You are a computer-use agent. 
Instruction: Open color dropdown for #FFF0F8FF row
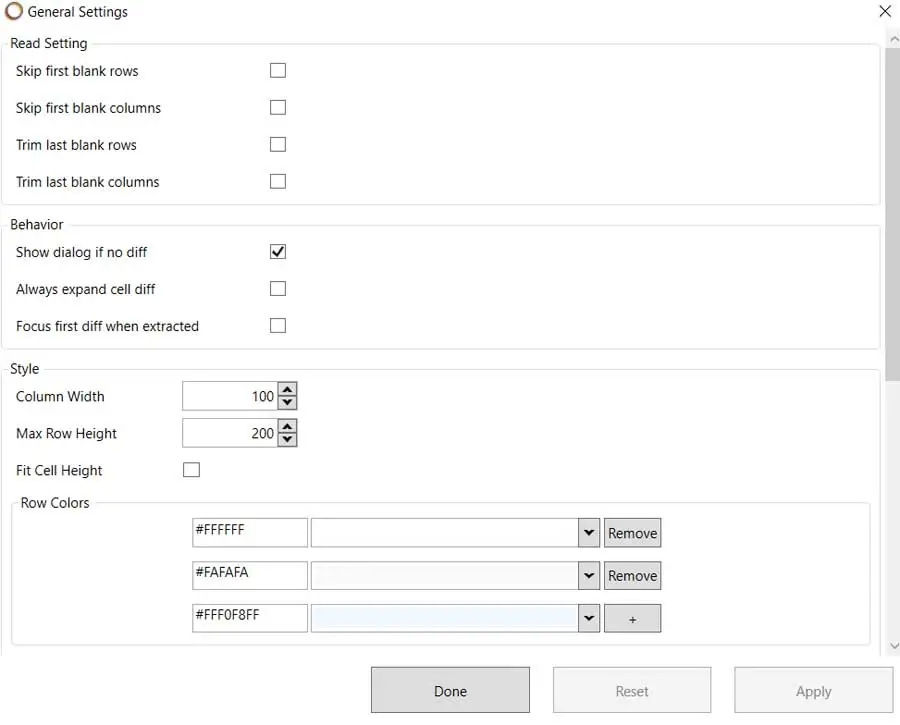click(589, 619)
